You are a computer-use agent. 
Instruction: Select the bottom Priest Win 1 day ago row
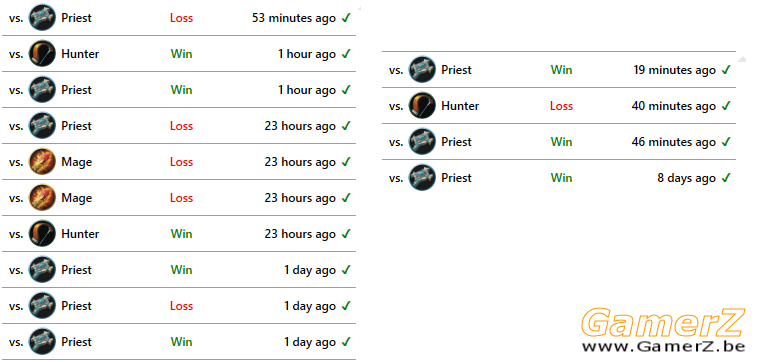pos(179,342)
